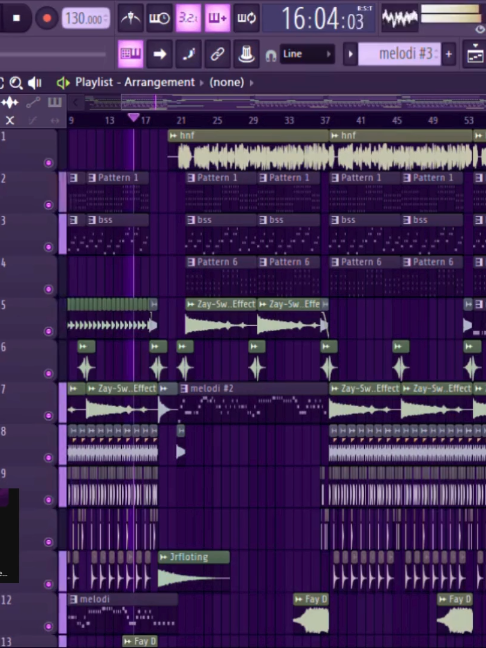
Task: Expand the (none) arrangement chevron
Action: pyautogui.click(x=252, y=83)
